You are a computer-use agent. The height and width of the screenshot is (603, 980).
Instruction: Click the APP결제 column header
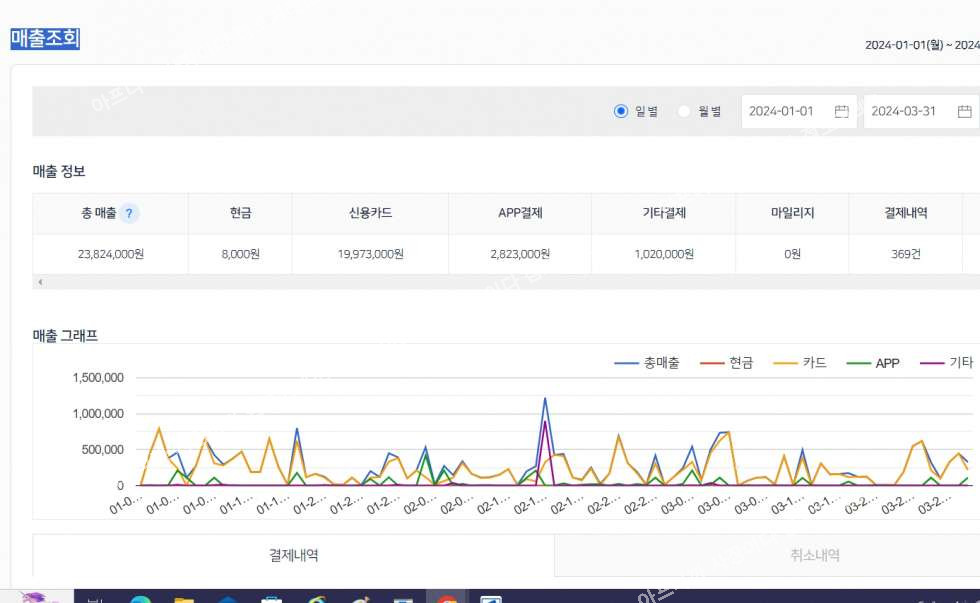click(520, 213)
